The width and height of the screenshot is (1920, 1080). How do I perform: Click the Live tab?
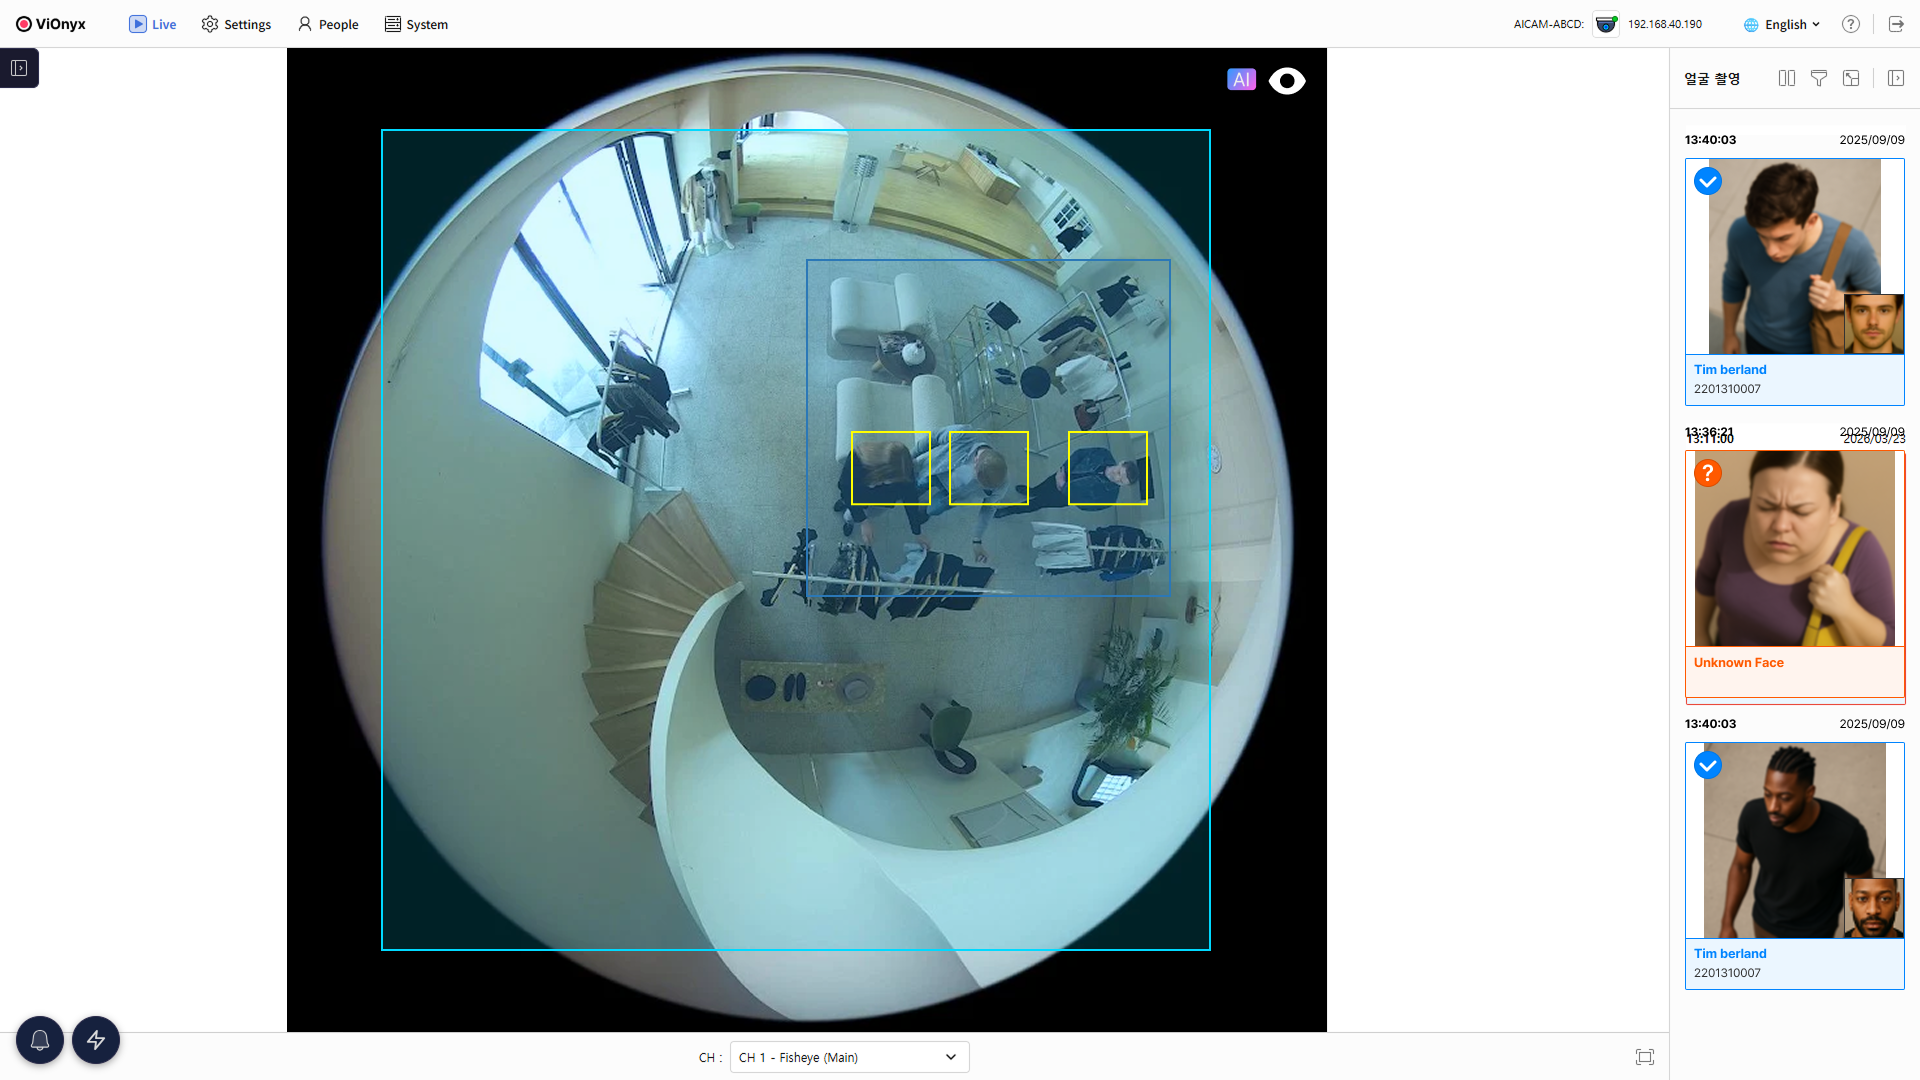[152, 24]
